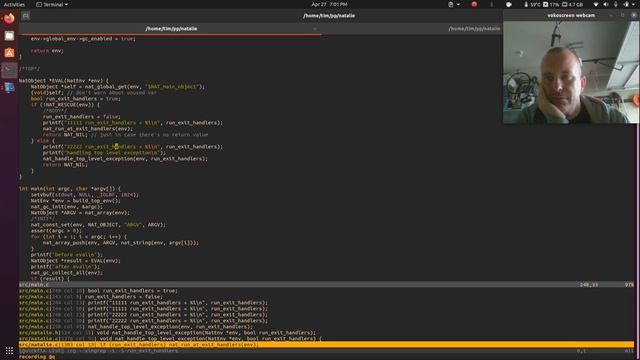
Task: Click the 'assert(argc > 0);' line
Action: tap(56, 231)
